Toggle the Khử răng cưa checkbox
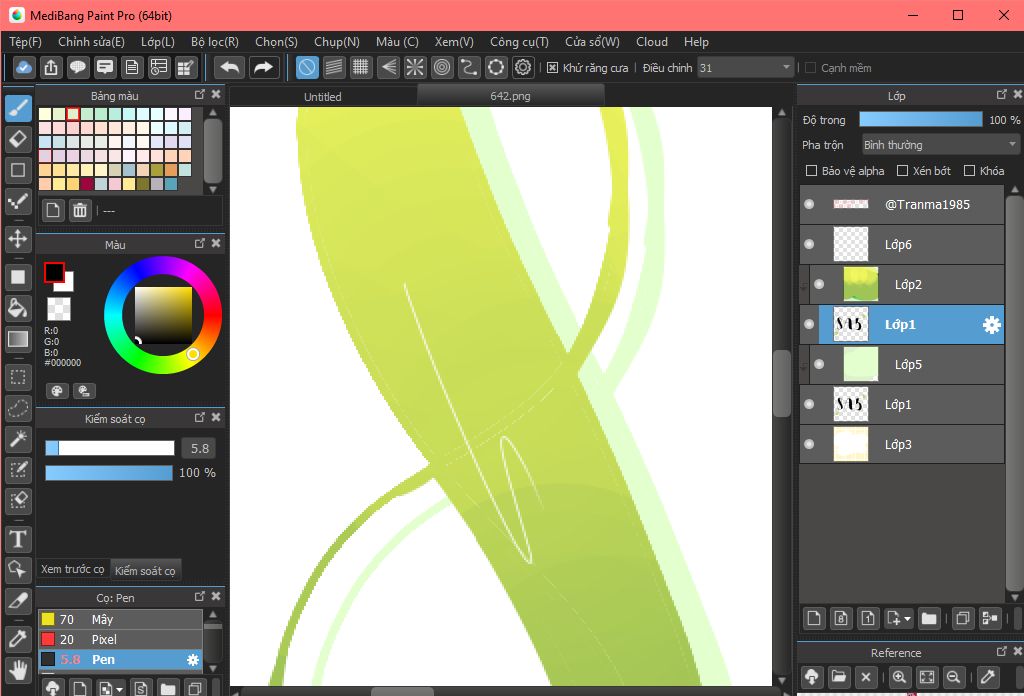1024x696 pixels. click(552, 68)
